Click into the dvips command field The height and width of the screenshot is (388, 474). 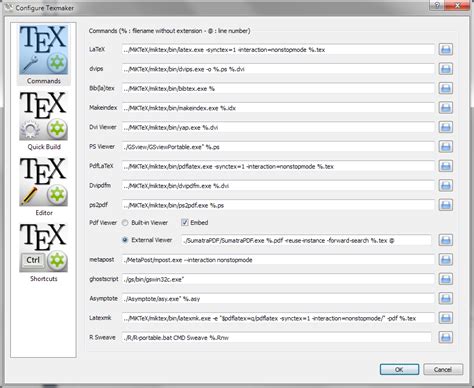278,69
